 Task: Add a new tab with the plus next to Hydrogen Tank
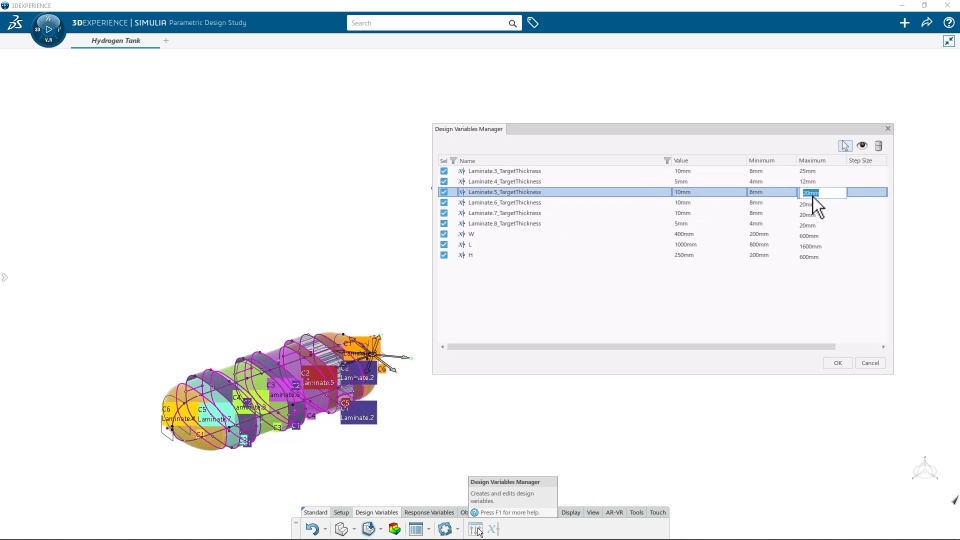coord(166,41)
